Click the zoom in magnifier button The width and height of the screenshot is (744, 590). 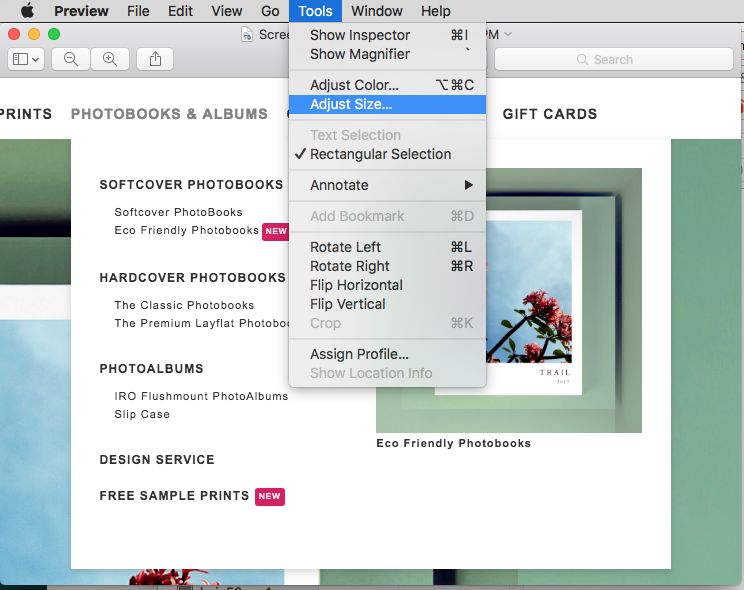tap(110, 59)
